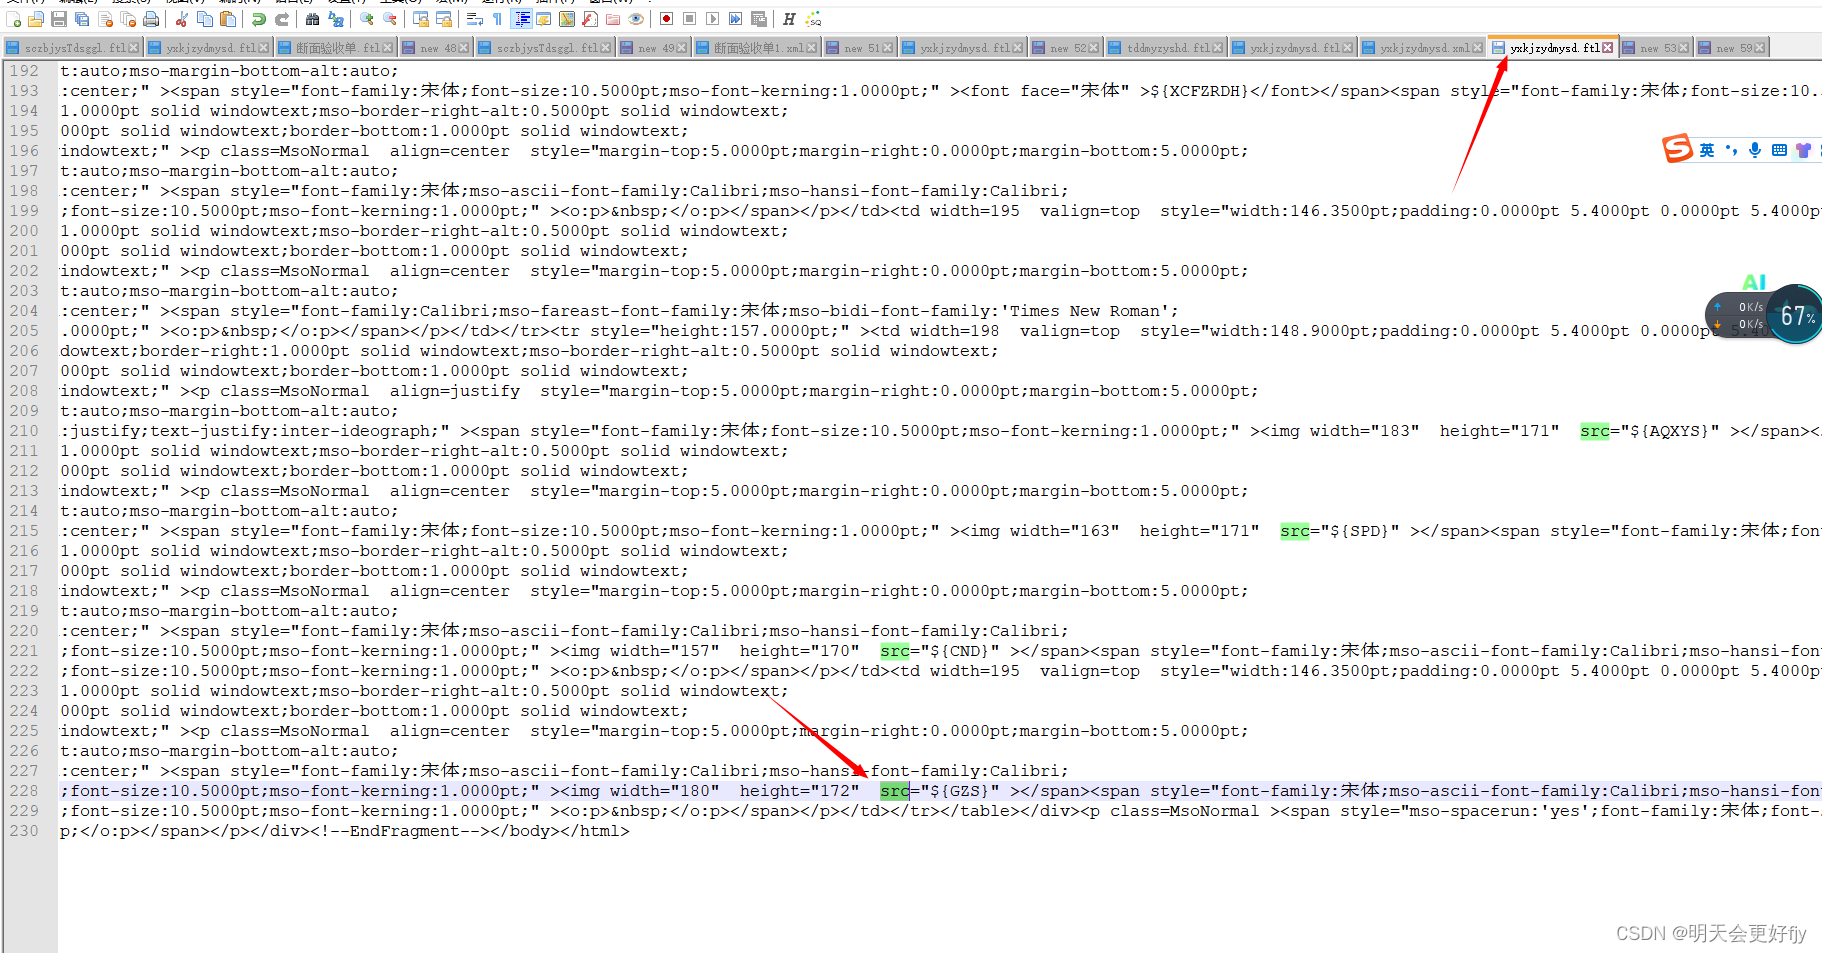This screenshot has height=953, width=1822.
Task: Close the active yxkjzydmysd.ftl tab
Action: (x=1608, y=48)
